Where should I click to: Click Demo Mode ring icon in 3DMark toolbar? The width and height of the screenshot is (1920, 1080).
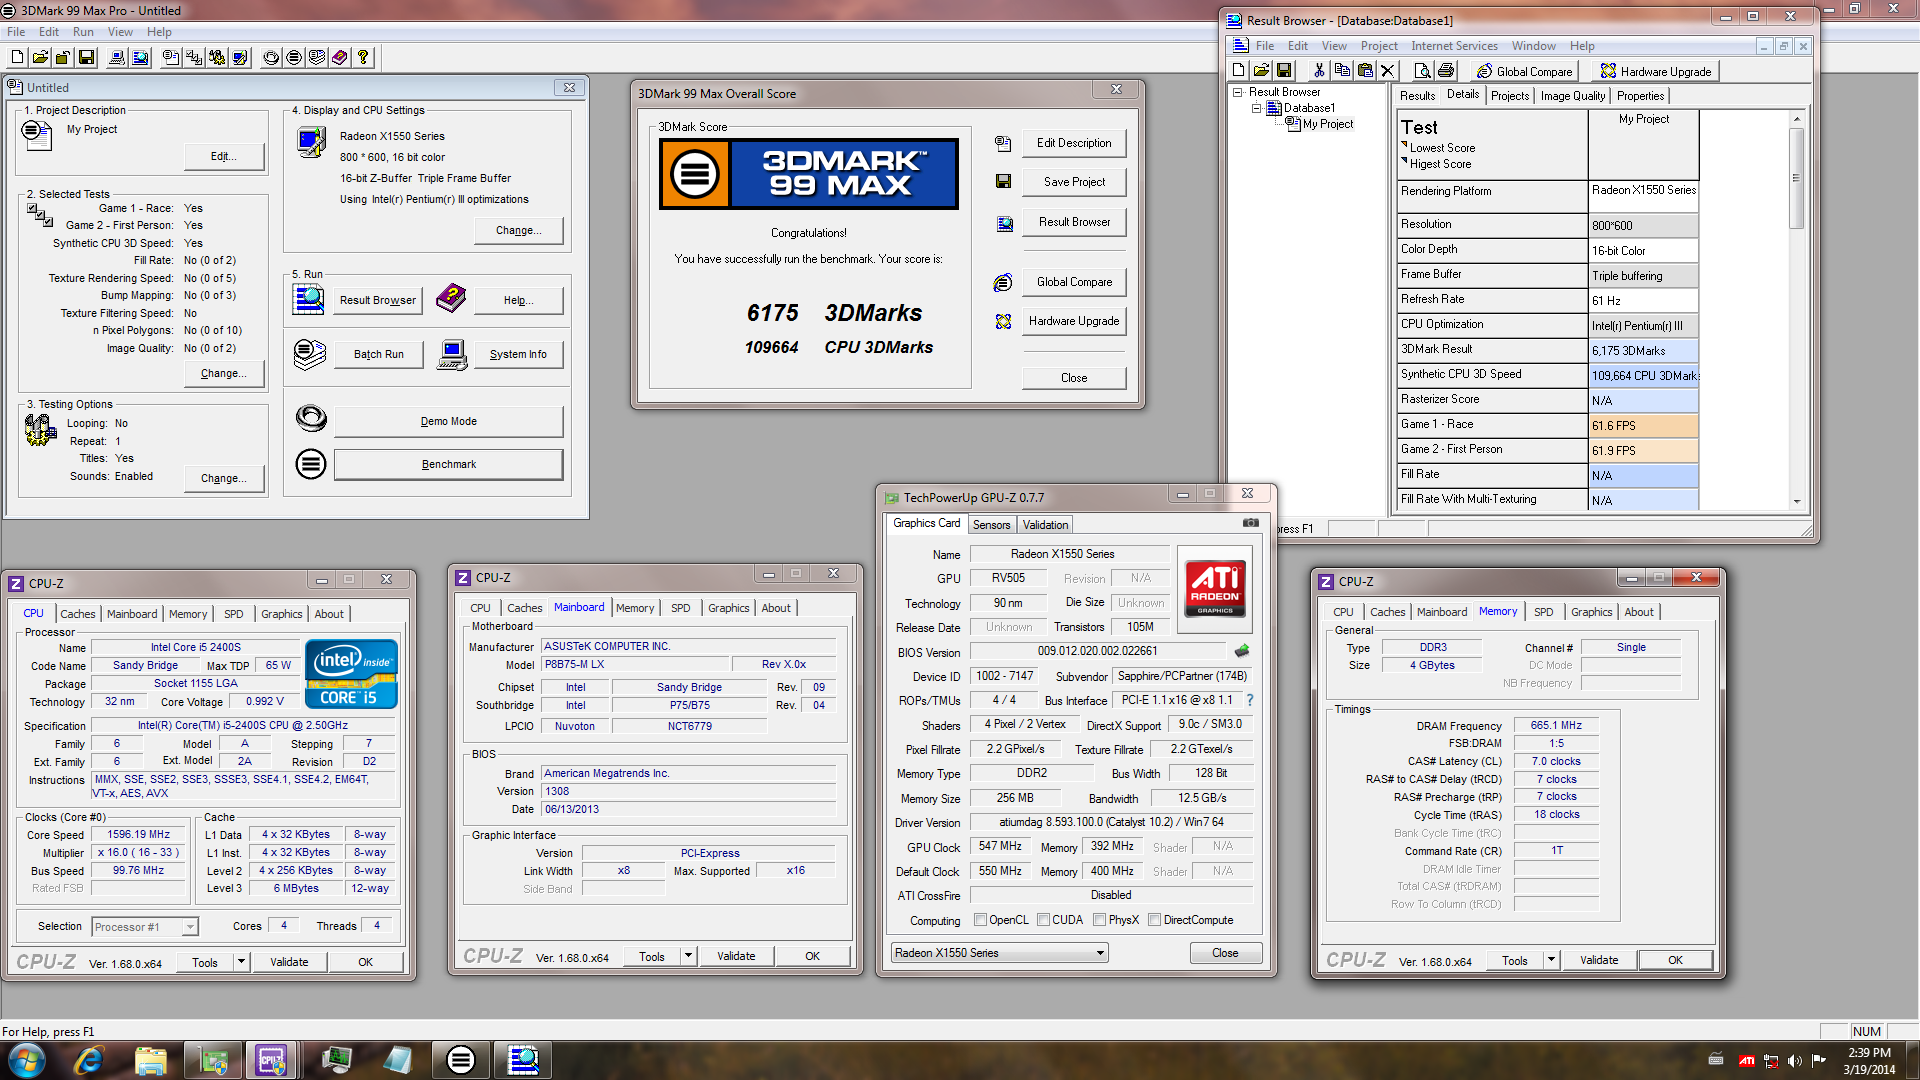click(271, 58)
